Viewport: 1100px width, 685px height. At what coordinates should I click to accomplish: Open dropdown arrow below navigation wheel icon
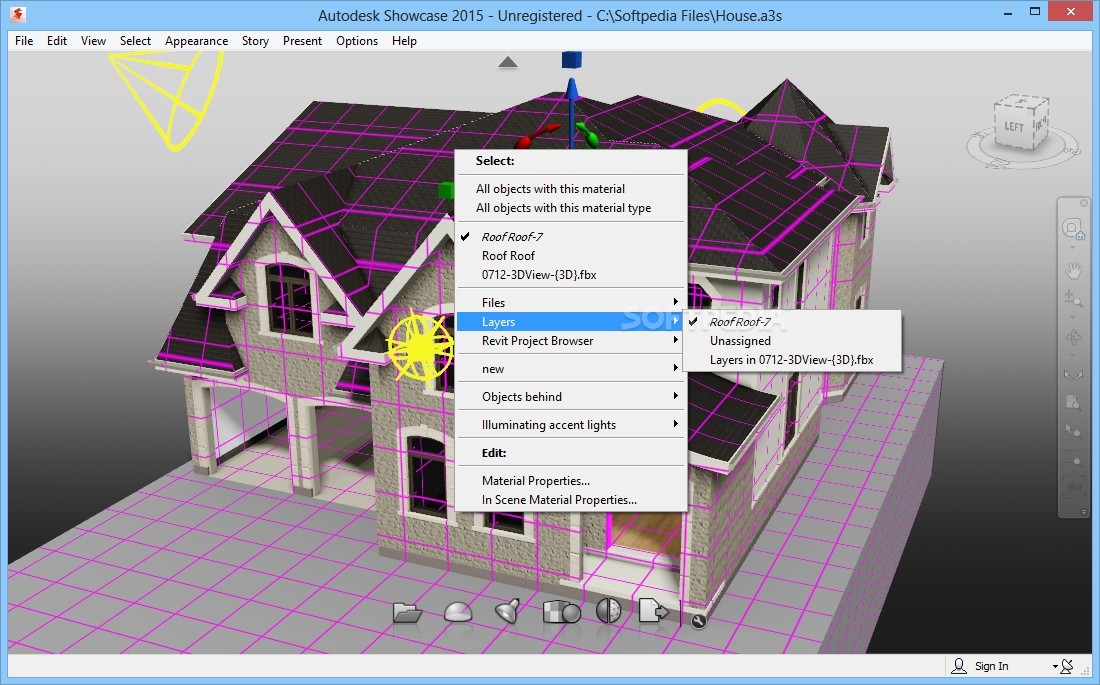tap(1073, 247)
